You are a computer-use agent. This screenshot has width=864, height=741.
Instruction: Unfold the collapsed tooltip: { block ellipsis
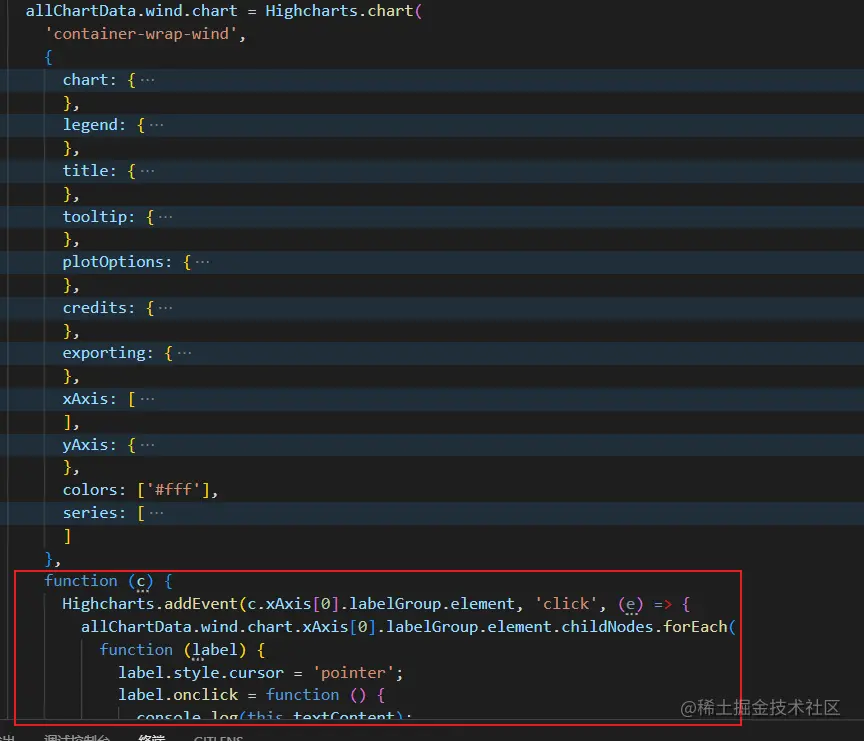165,217
